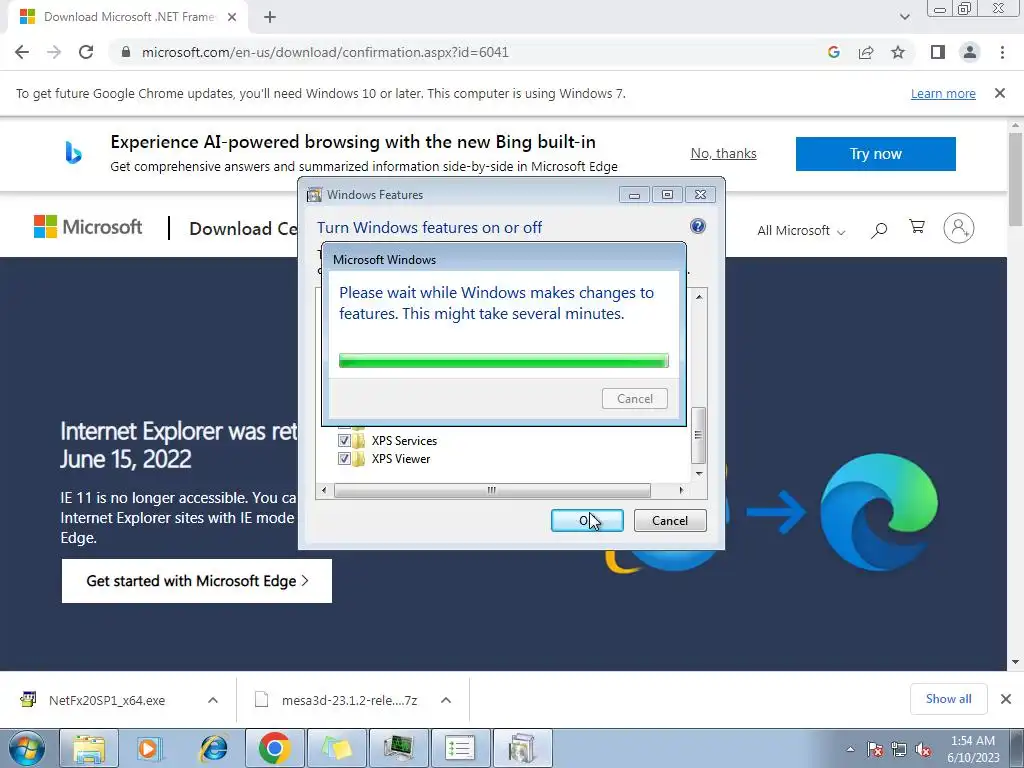The height and width of the screenshot is (768, 1024).
Task: Open the tab search chevron
Action: 904,17
